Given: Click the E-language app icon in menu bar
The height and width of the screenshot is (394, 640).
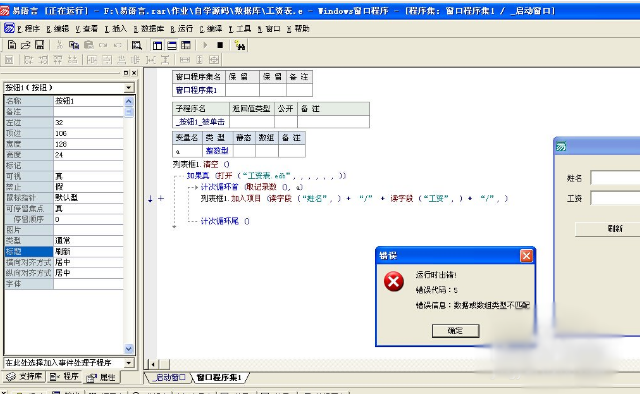Looking at the screenshot, I should click(x=9, y=28).
